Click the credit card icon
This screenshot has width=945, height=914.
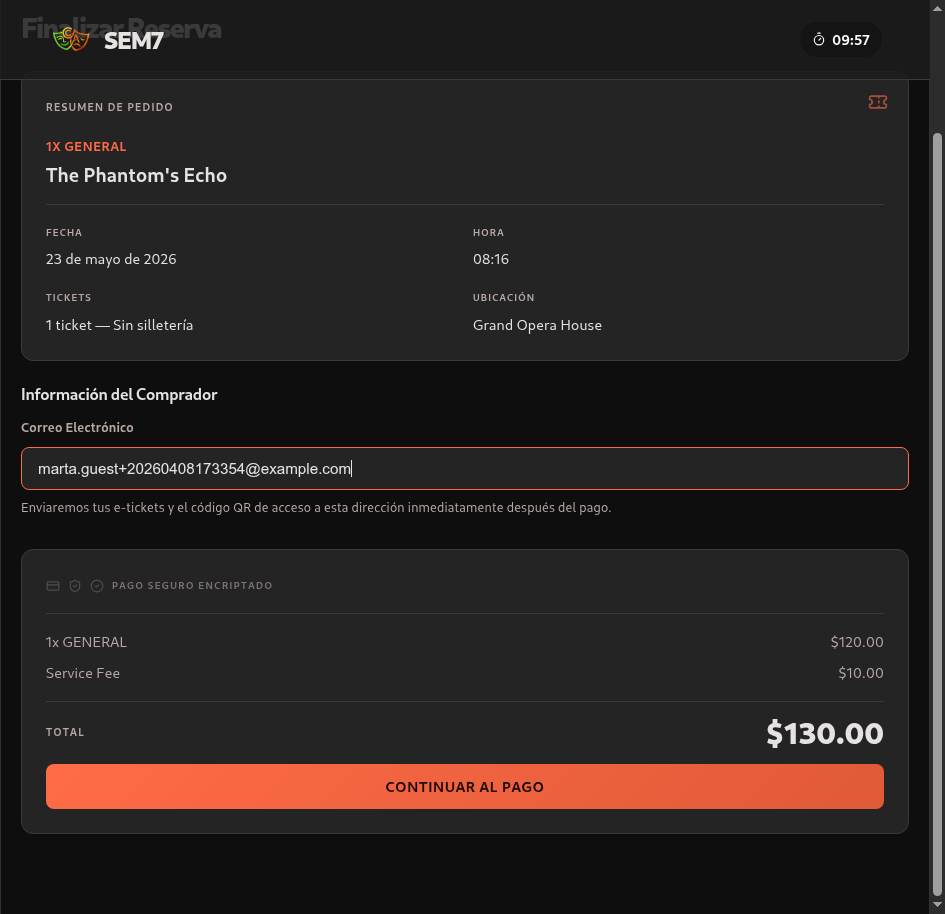[x=53, y=586]
